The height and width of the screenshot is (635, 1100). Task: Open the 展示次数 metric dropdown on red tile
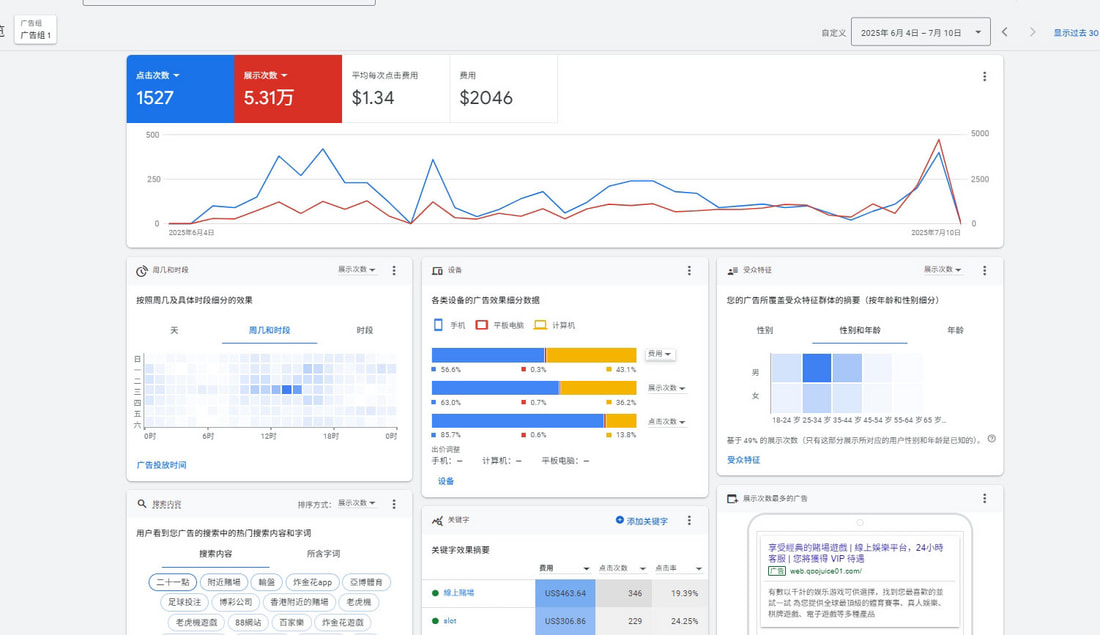[x=265, y=75]
